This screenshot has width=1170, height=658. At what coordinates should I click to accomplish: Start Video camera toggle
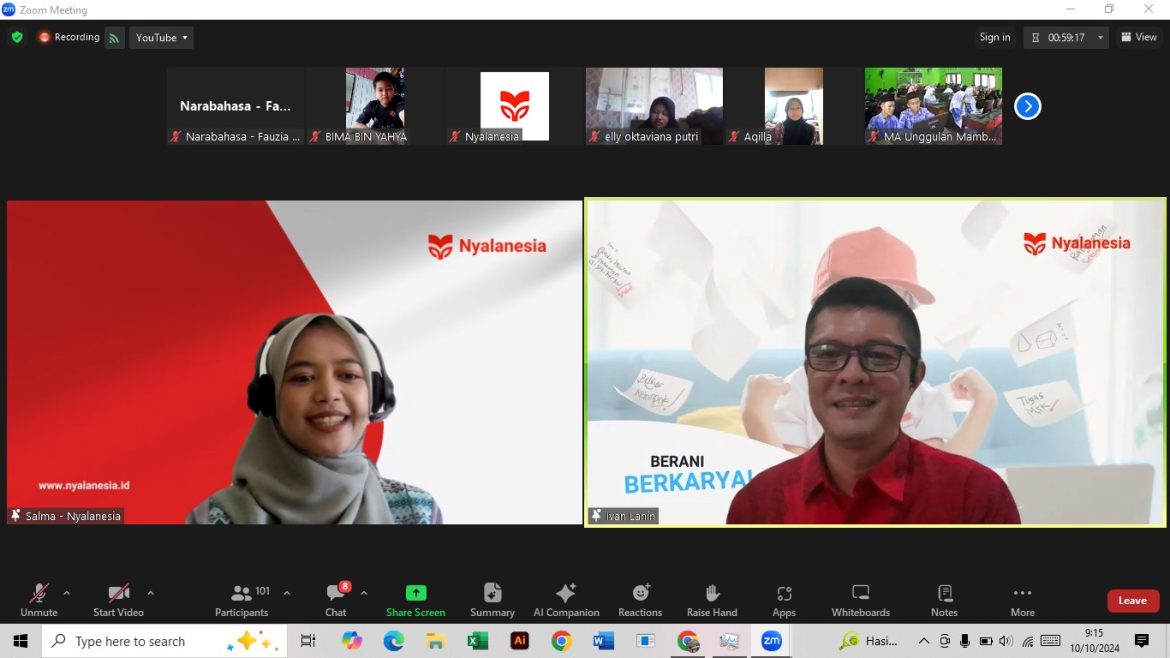point(118,600)
